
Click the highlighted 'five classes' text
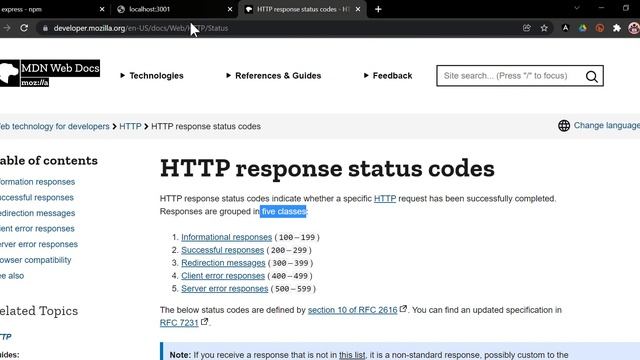(283, 211)
